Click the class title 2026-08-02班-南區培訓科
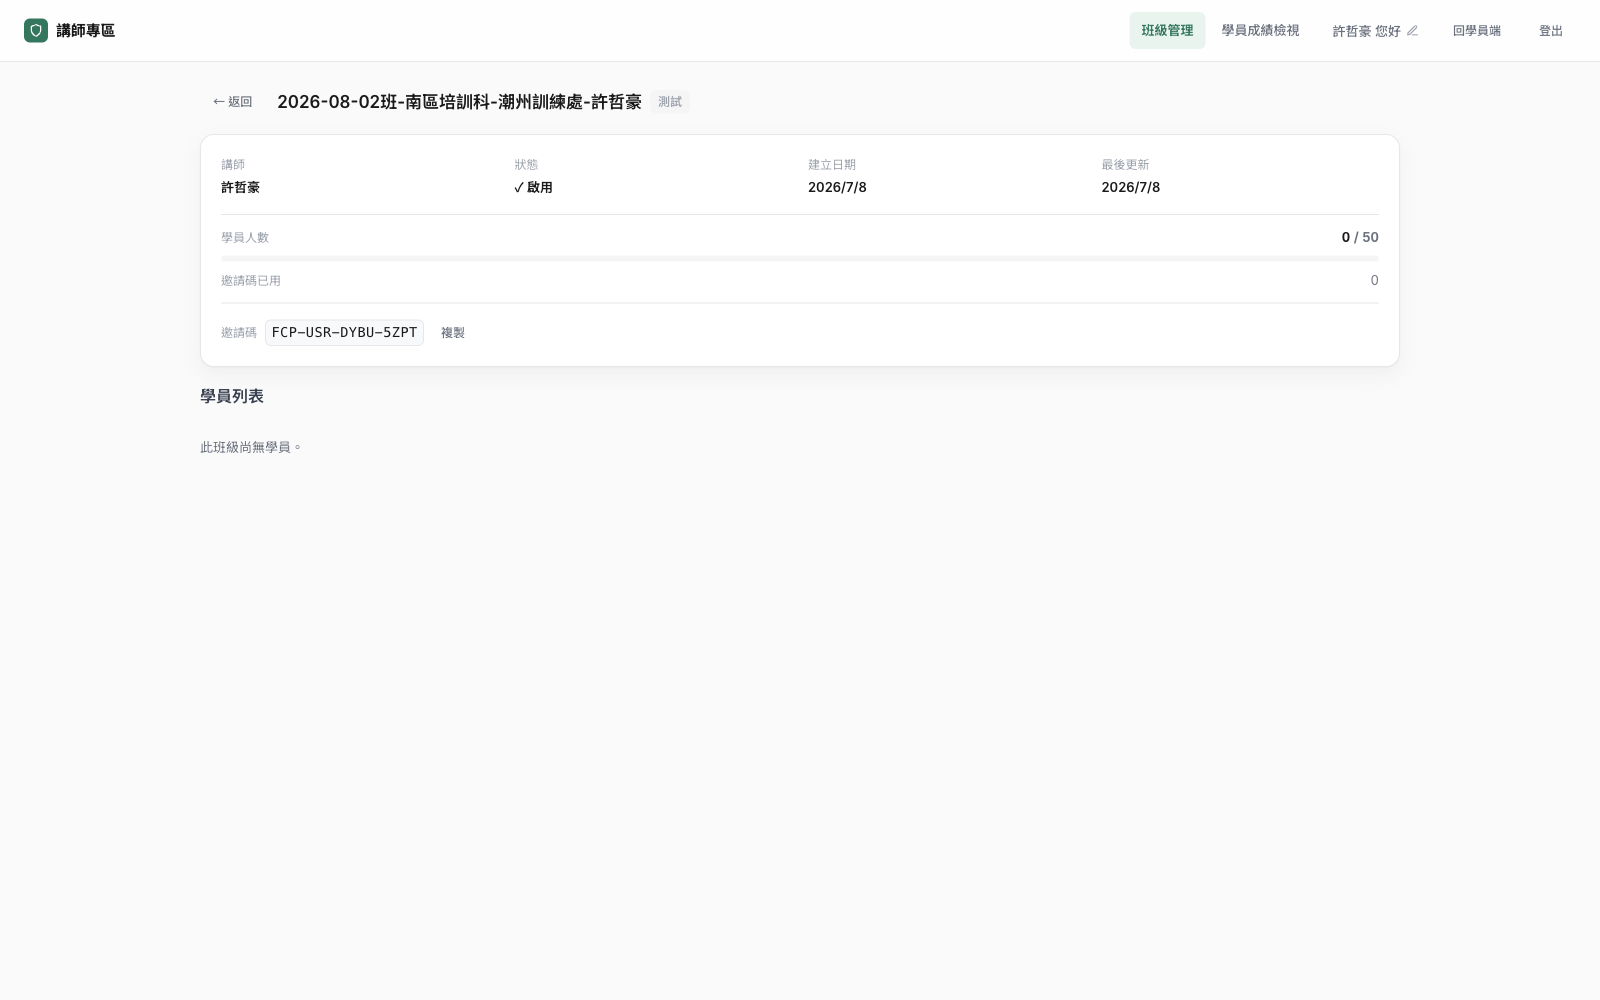1600x1000 pixels. point(459,102)
